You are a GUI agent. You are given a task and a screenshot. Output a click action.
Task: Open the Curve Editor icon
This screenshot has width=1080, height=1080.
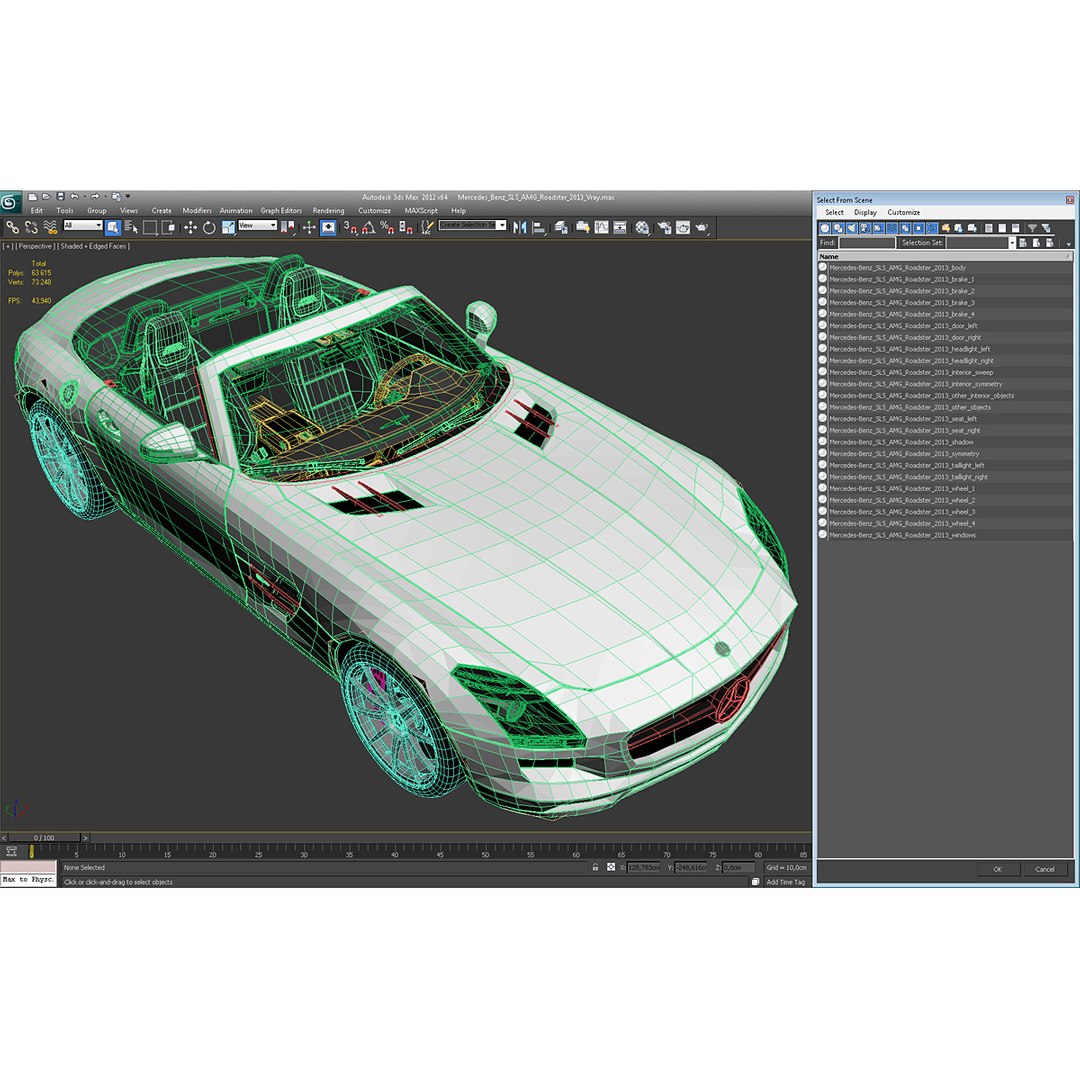coord(601,227)
